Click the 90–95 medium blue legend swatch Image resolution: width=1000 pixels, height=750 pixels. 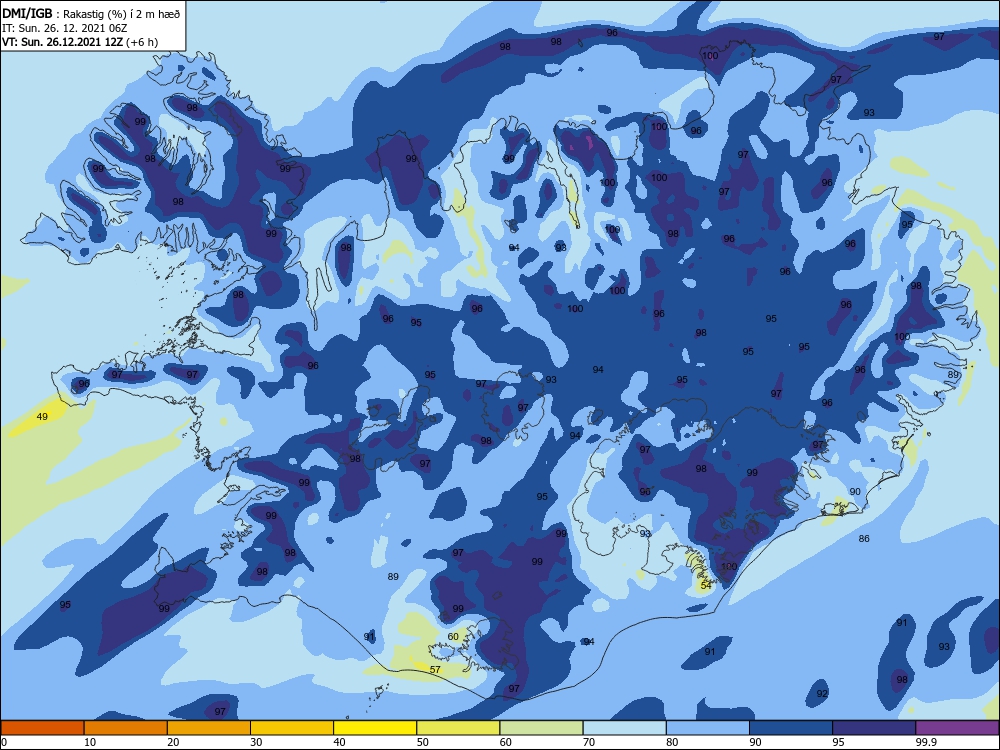pyautogui.click(x=791, y=728)
